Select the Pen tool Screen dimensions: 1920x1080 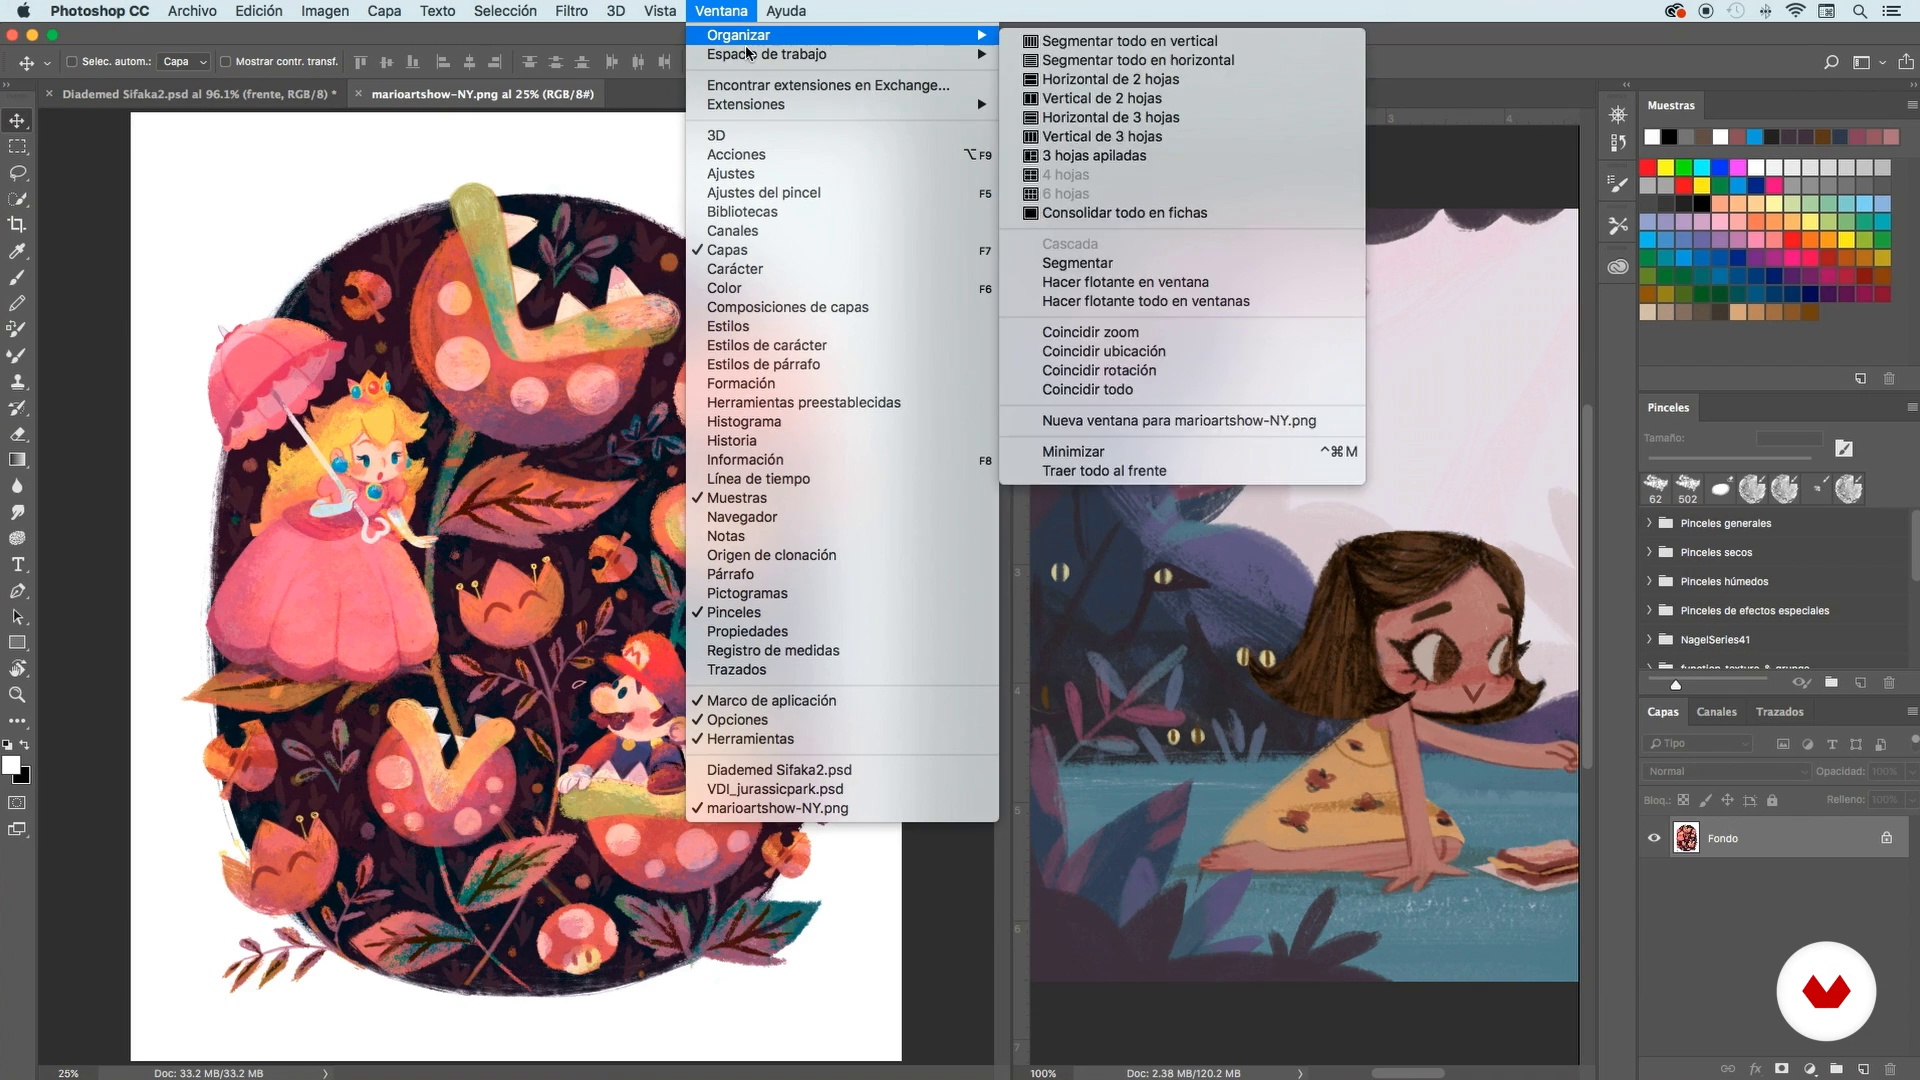(x=17, y=591)
